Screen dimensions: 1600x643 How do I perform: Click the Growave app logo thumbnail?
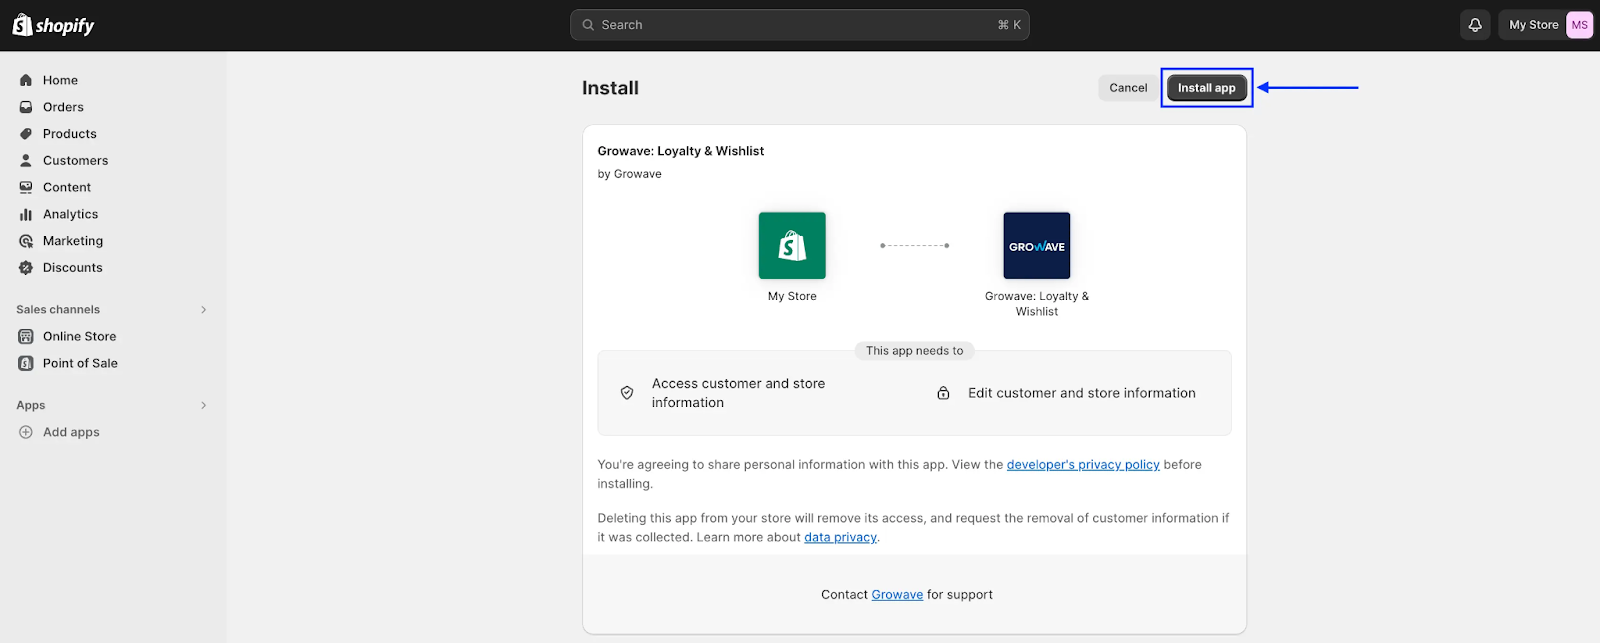coord(1037,245)
